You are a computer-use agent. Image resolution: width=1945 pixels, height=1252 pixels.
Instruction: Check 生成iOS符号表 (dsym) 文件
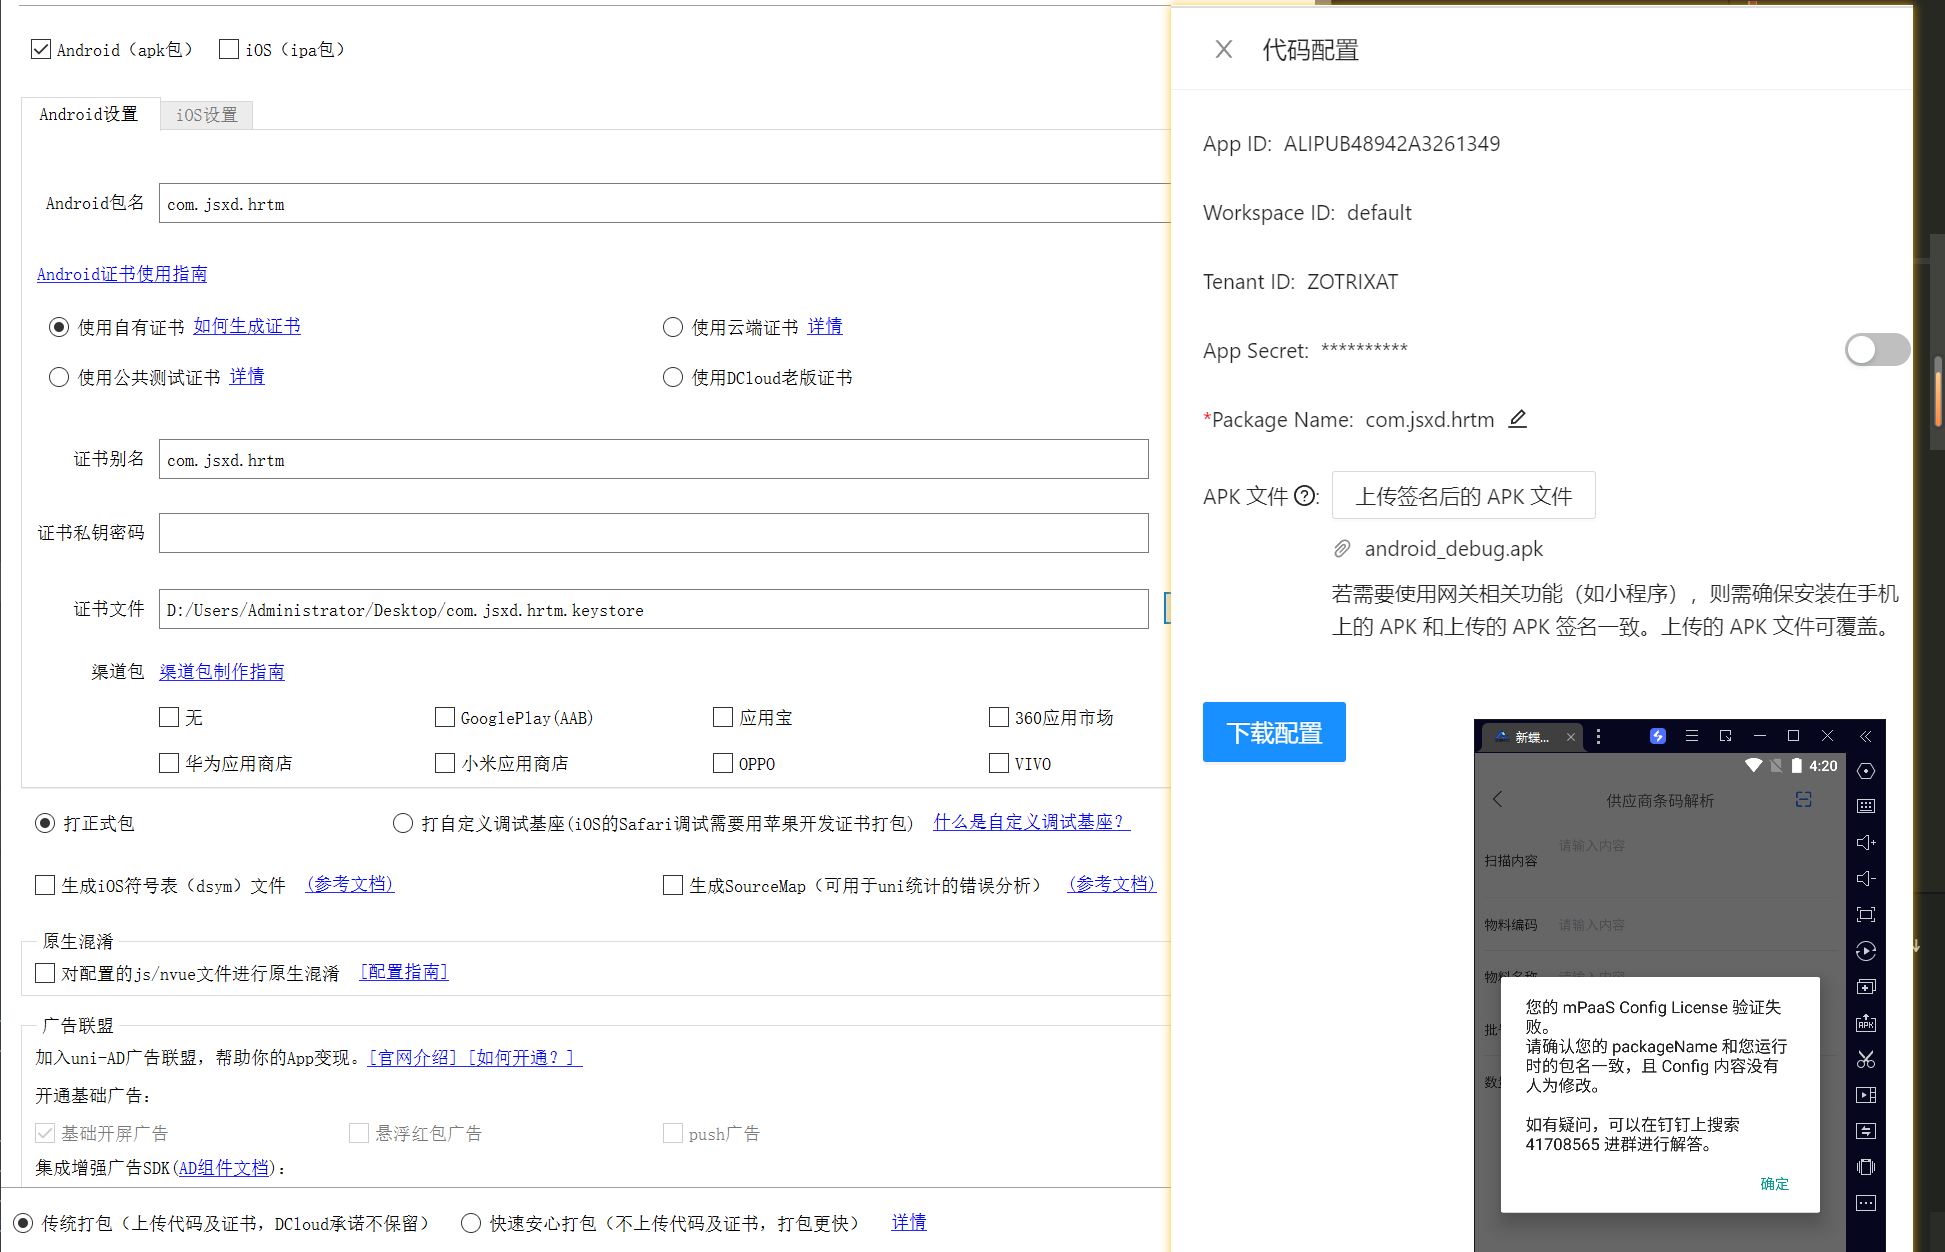click(45, 885)
